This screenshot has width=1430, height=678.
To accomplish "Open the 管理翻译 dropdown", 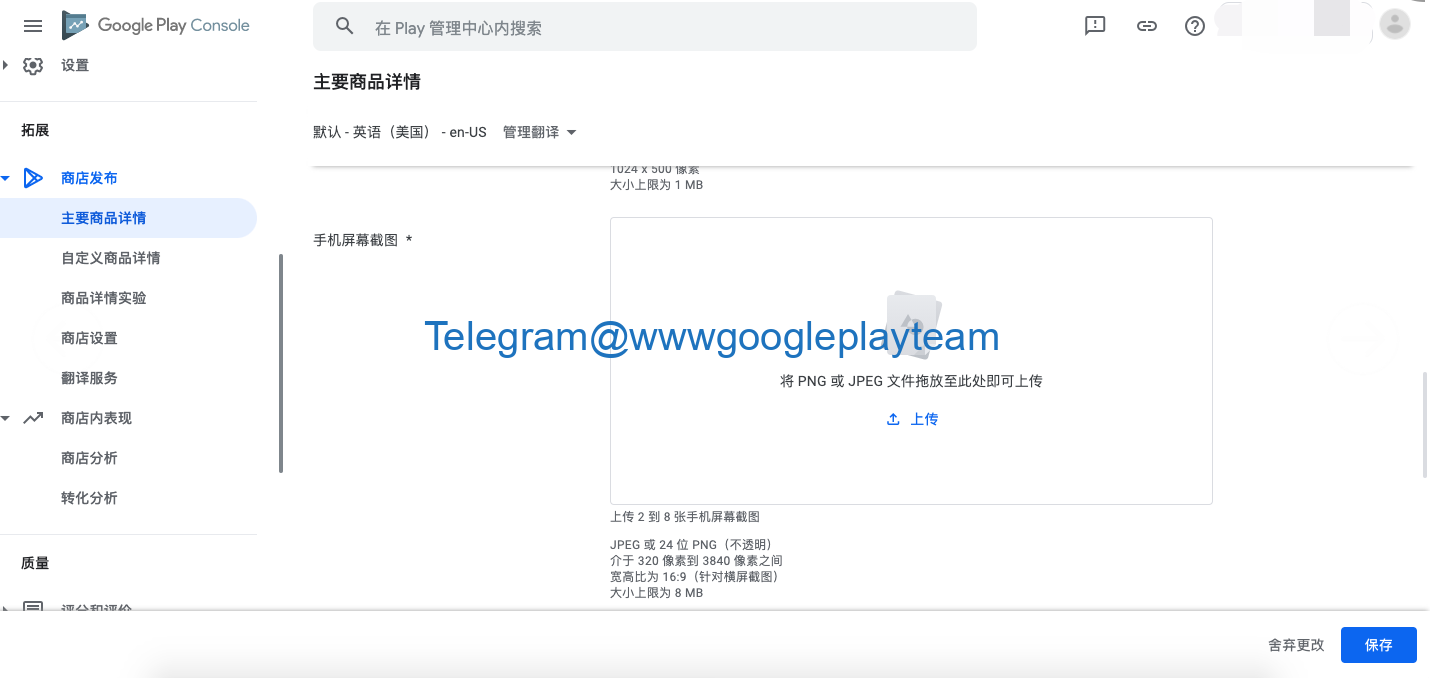I will coord(540,132).
